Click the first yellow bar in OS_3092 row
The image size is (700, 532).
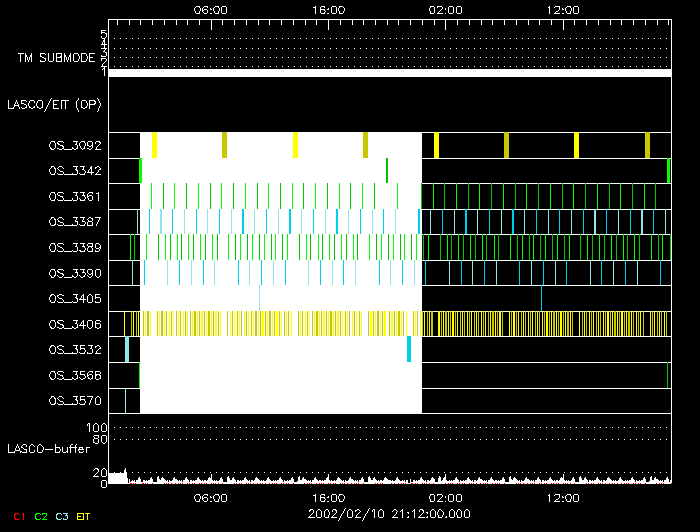pos(154,145)
